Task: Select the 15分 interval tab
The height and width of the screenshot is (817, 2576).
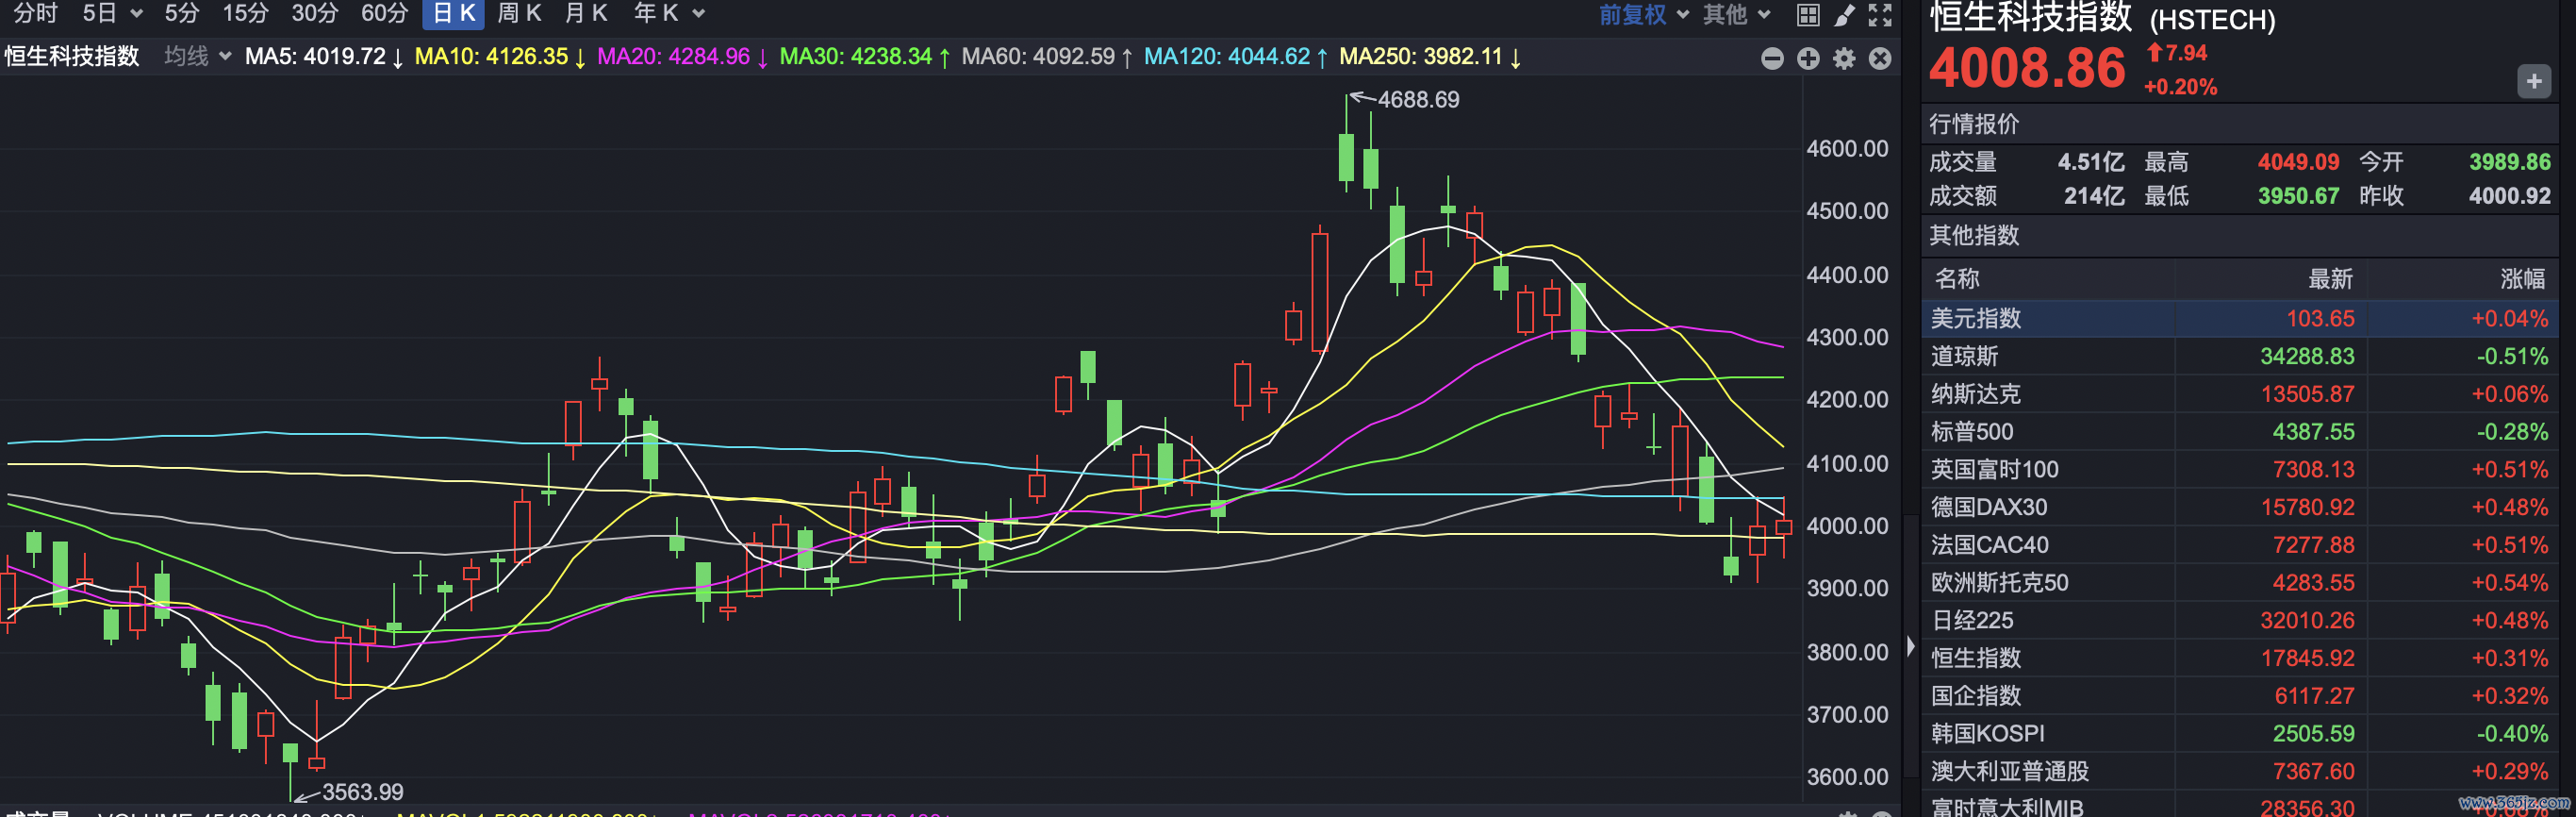Action: point(246,13)
